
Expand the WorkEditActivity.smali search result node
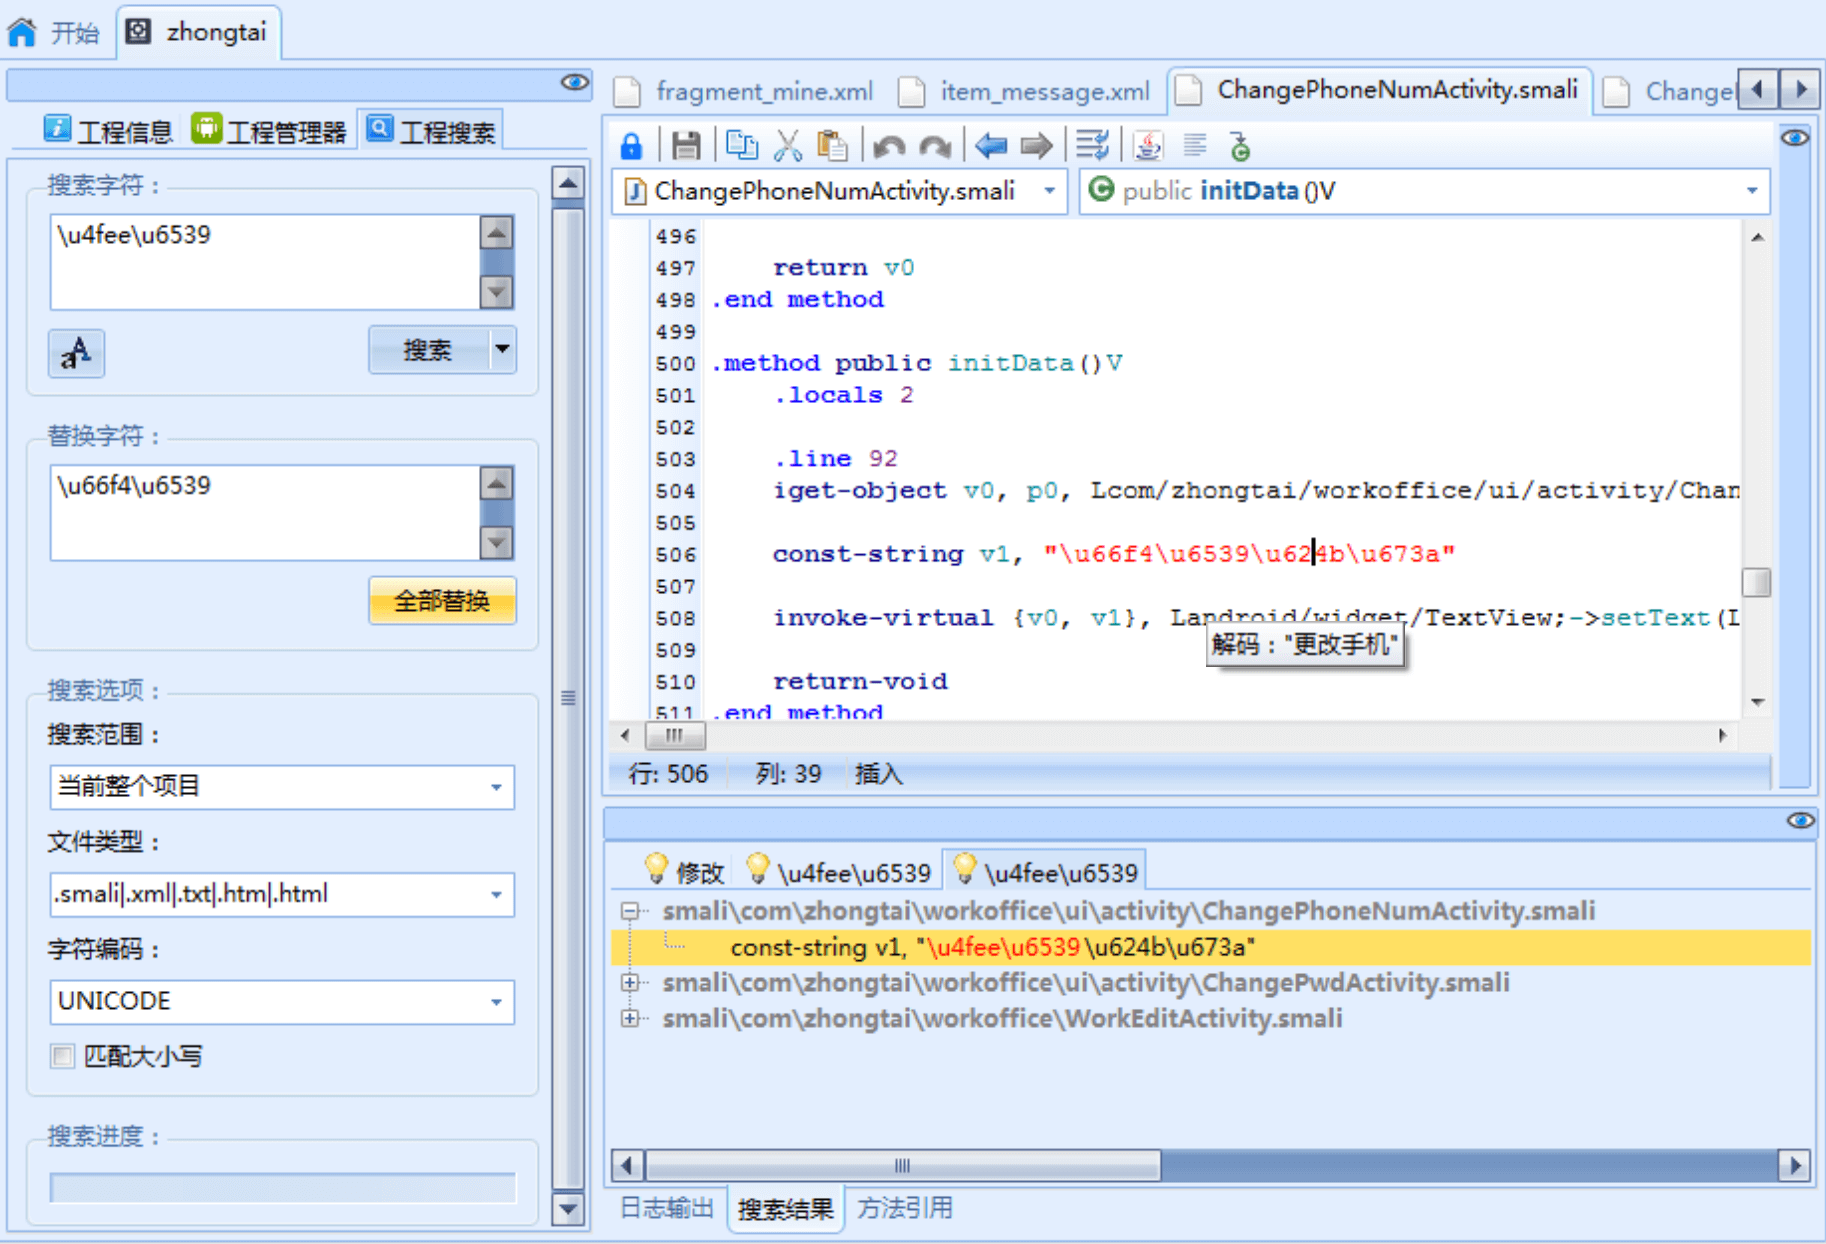tap(630, 1018)
